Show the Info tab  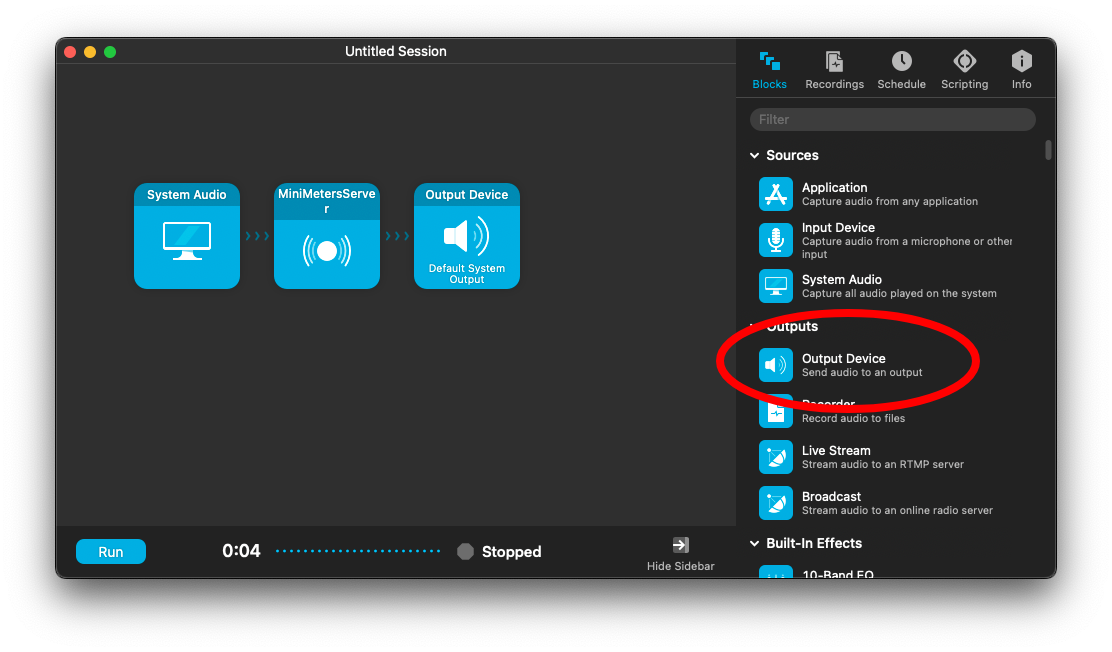coord(1021,70)
